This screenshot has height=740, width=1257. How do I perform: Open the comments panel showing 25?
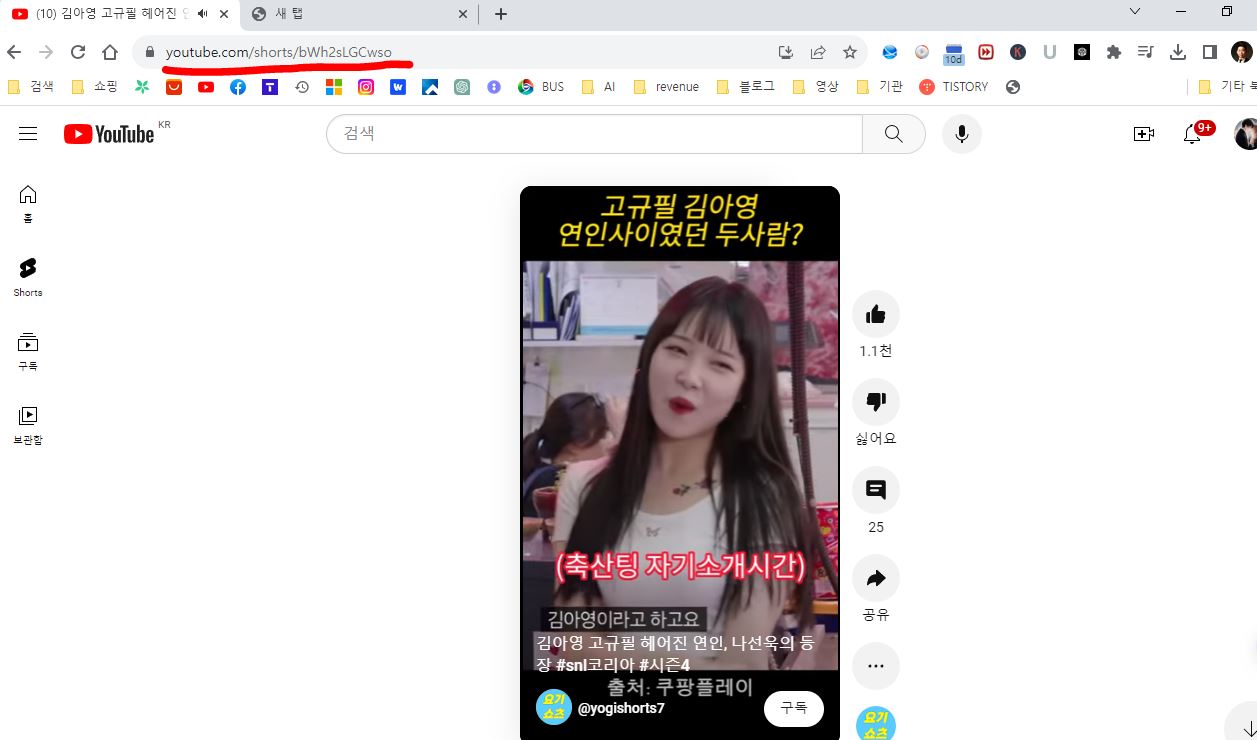pyautogui.click(x=876, y=490)
